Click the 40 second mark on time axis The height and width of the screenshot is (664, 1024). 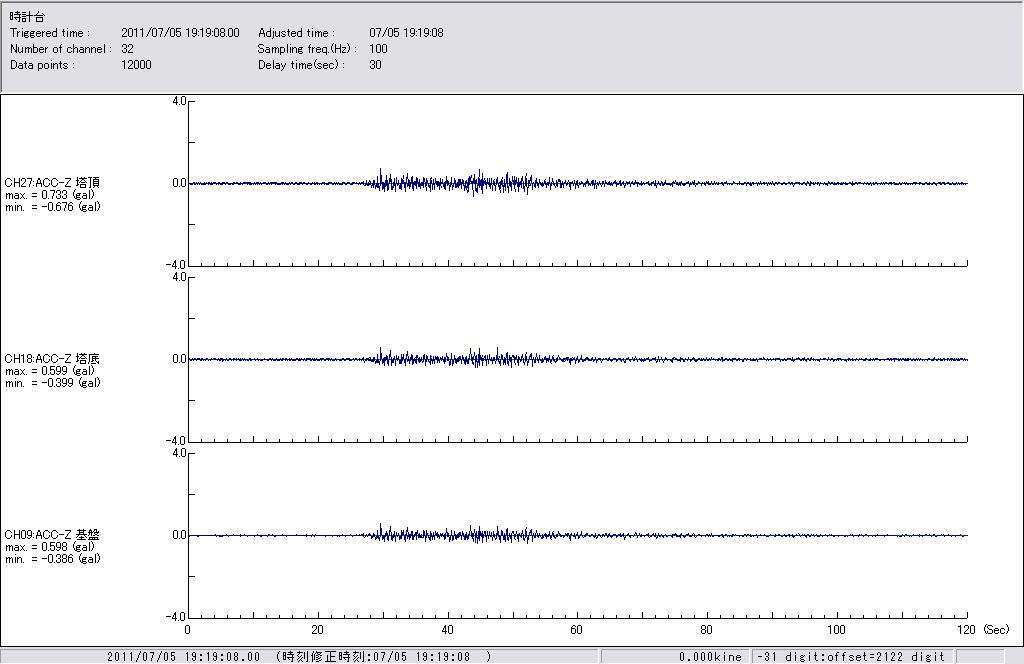pyautogui.click(x=447, y=630)
